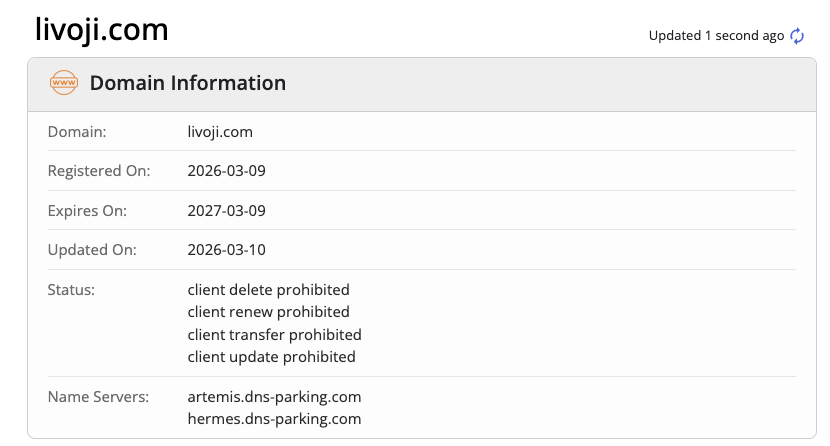Click the Updated 1 second ago text

716,36
